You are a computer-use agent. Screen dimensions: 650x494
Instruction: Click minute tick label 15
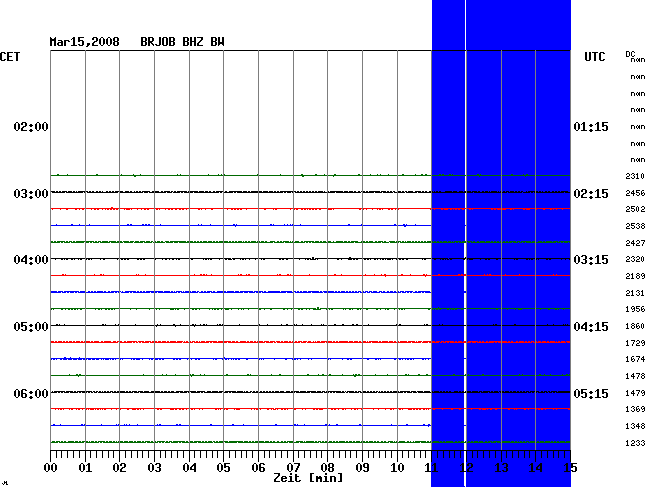click(x=570, y=468)
